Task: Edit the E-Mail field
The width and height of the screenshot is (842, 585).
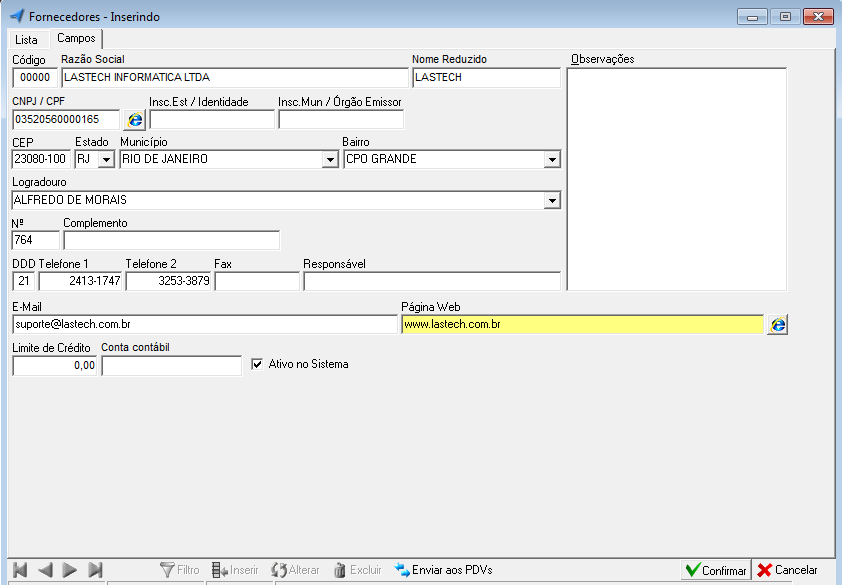Action: 205,324
